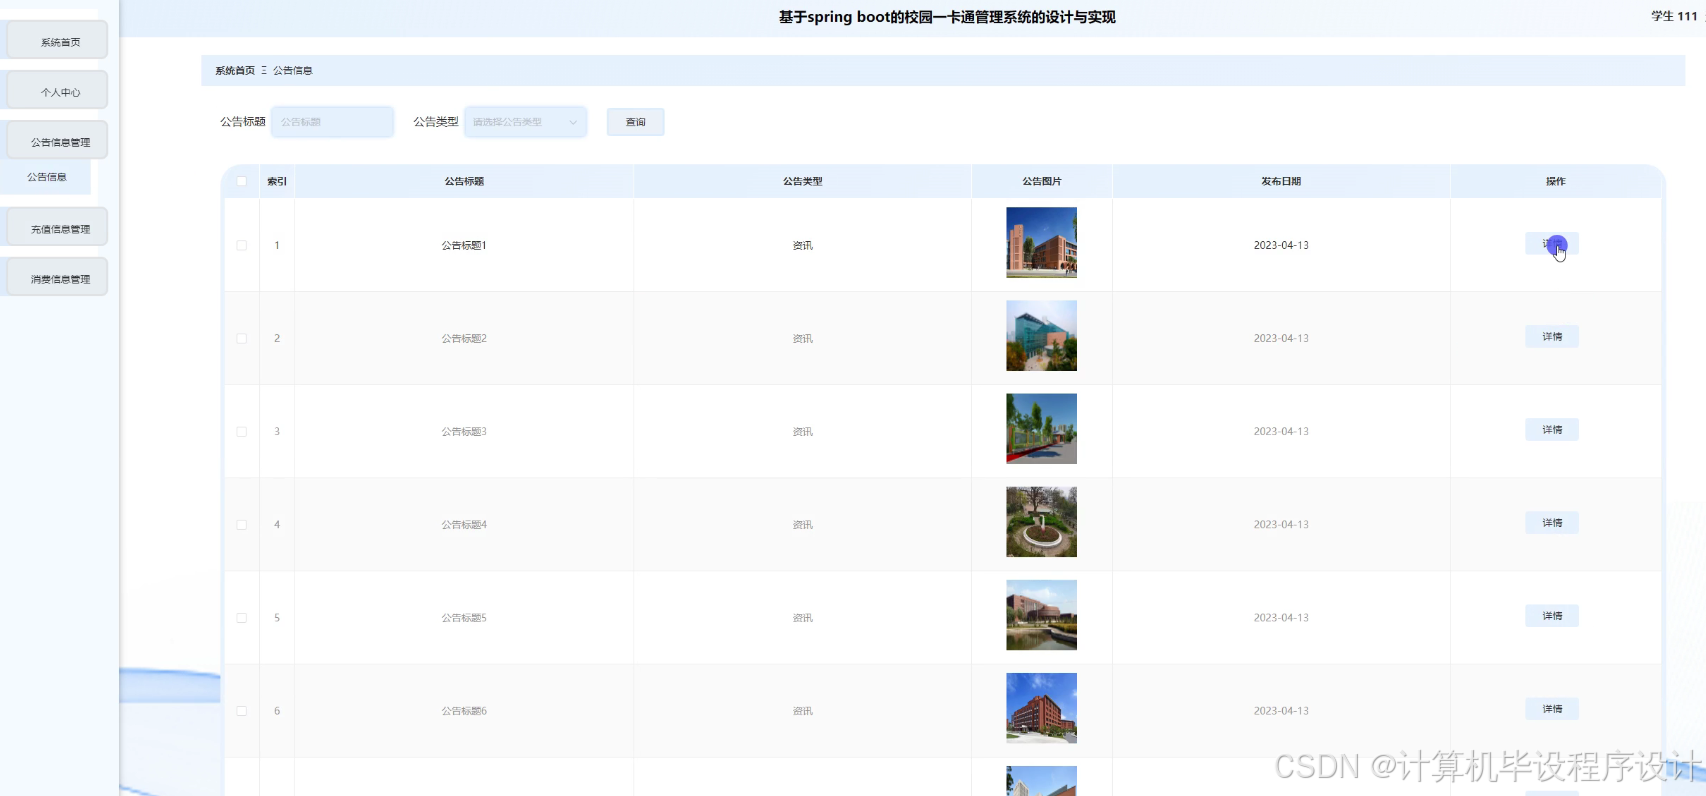The height and width of the screenshot is (796, 1706).
Task: Click the 公告类型 column header
Action: click(x=803, y=181)
